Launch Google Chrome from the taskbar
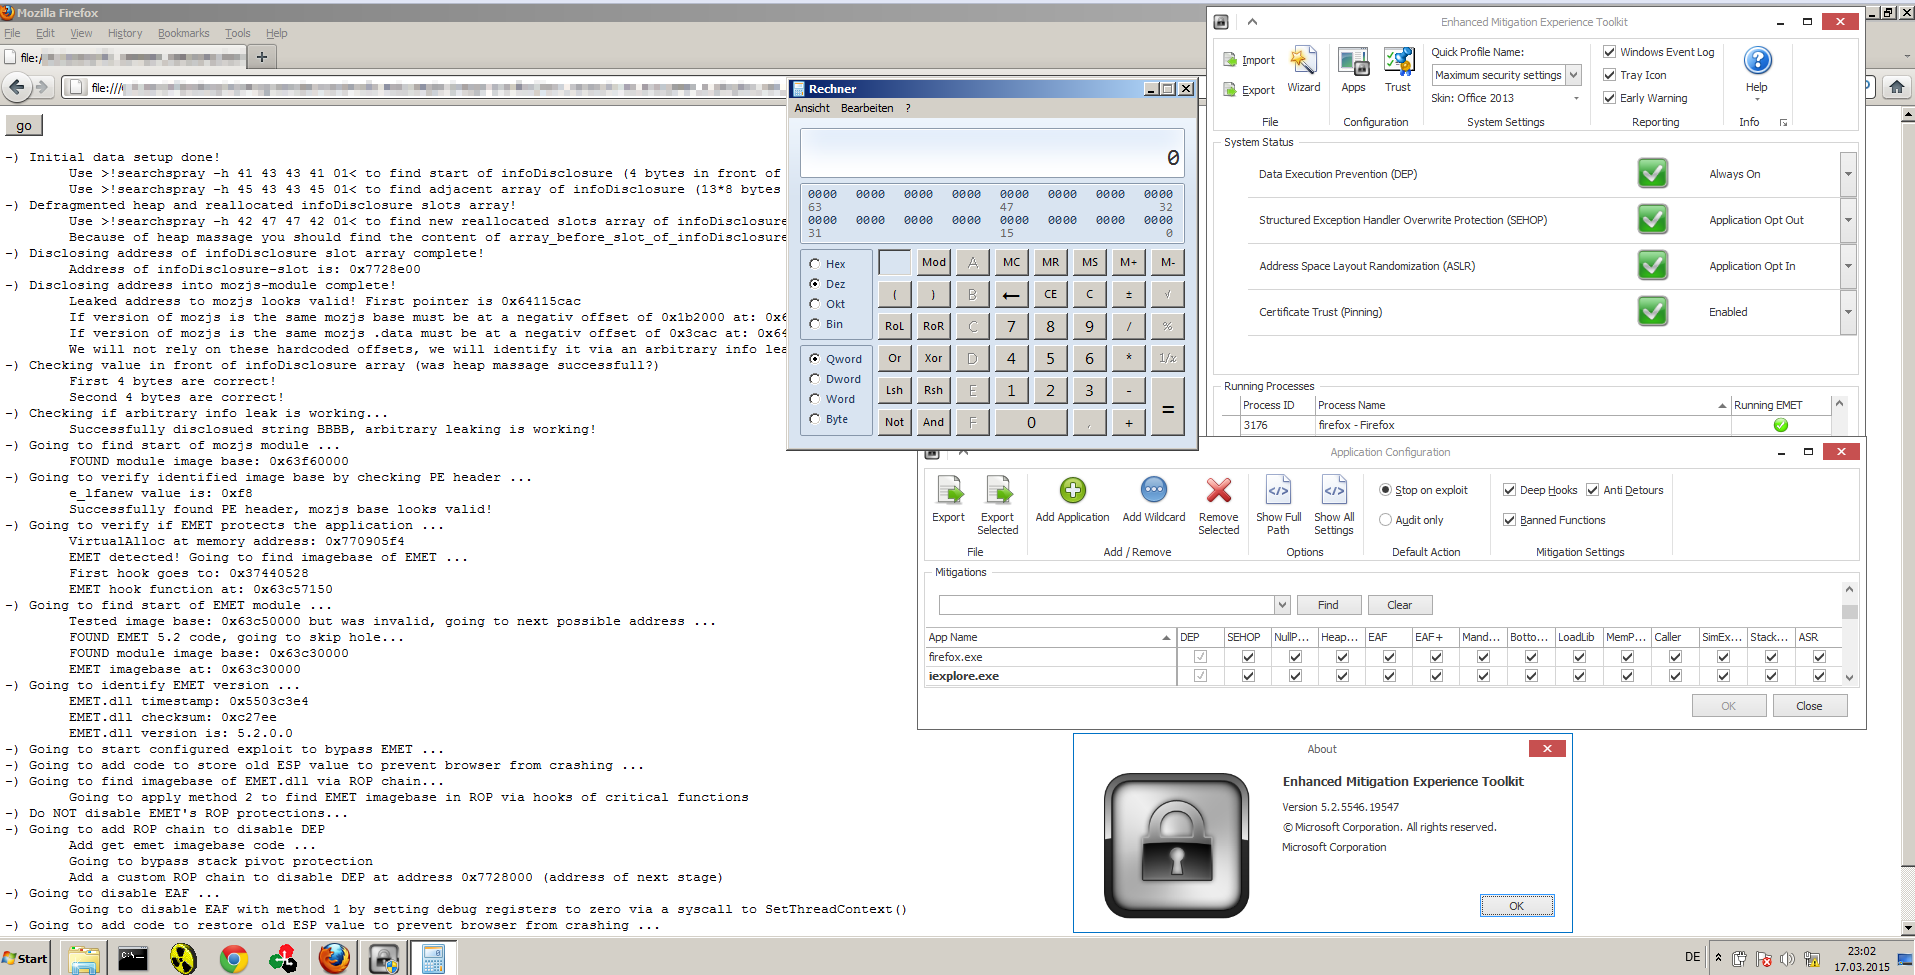The image size is (1915, 975). click(234, 959)
